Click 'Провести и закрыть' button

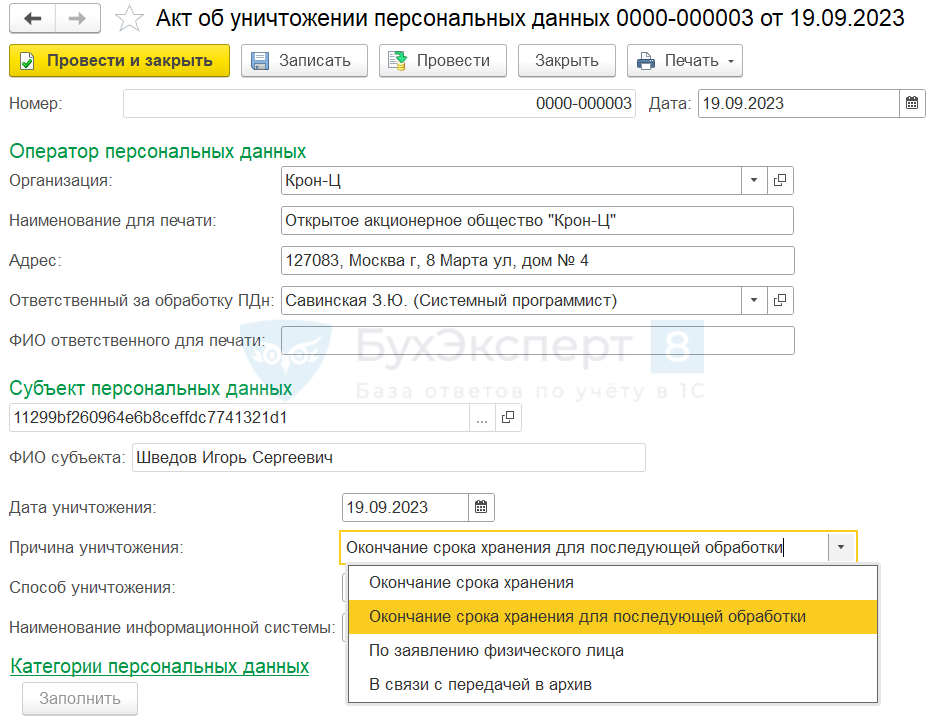point(119,61)
